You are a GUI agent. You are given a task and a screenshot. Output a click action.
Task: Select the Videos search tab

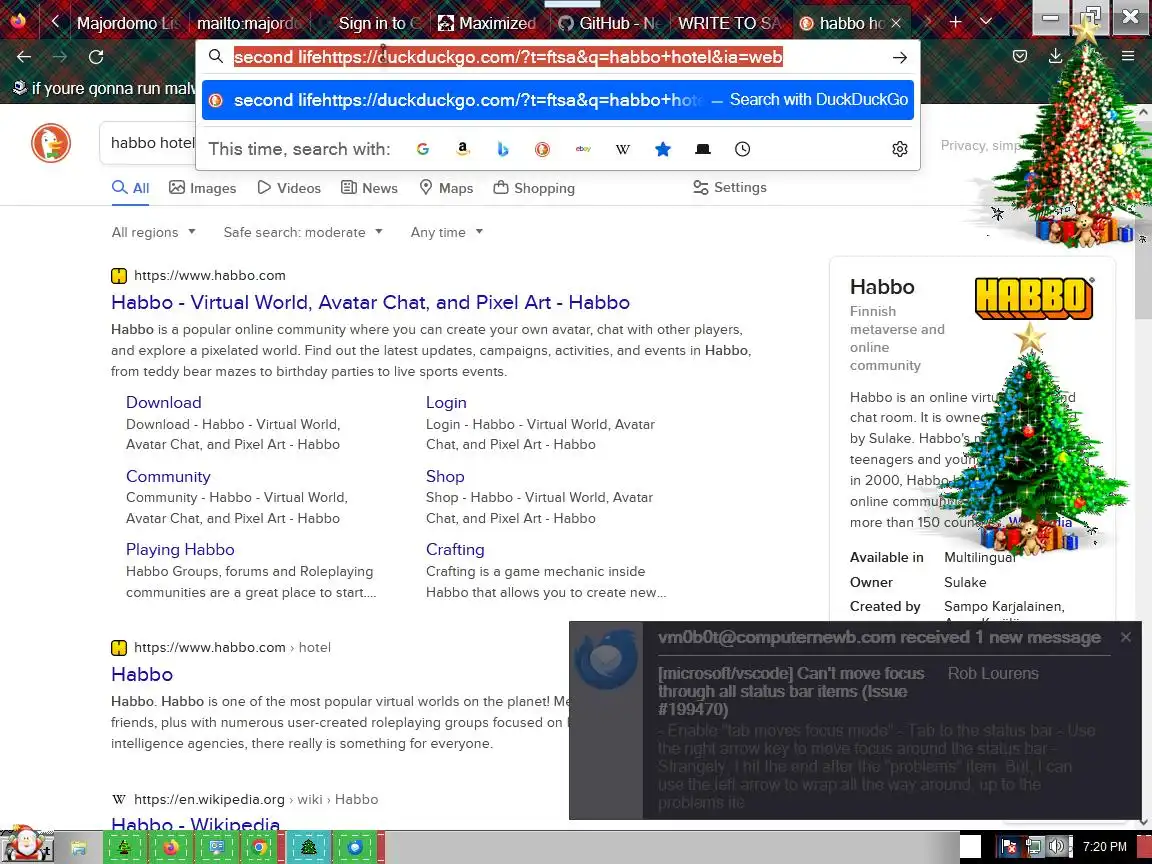[x=289, y=188]
